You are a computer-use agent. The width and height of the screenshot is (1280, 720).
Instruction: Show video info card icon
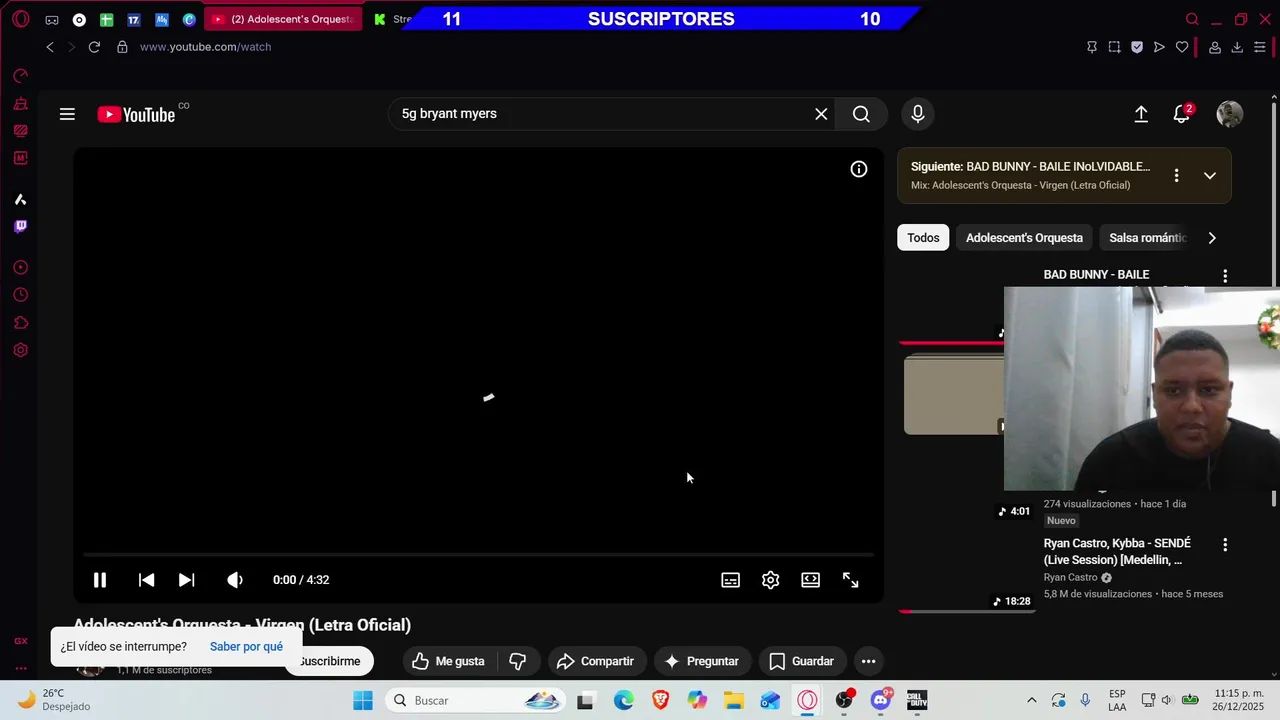859,169
